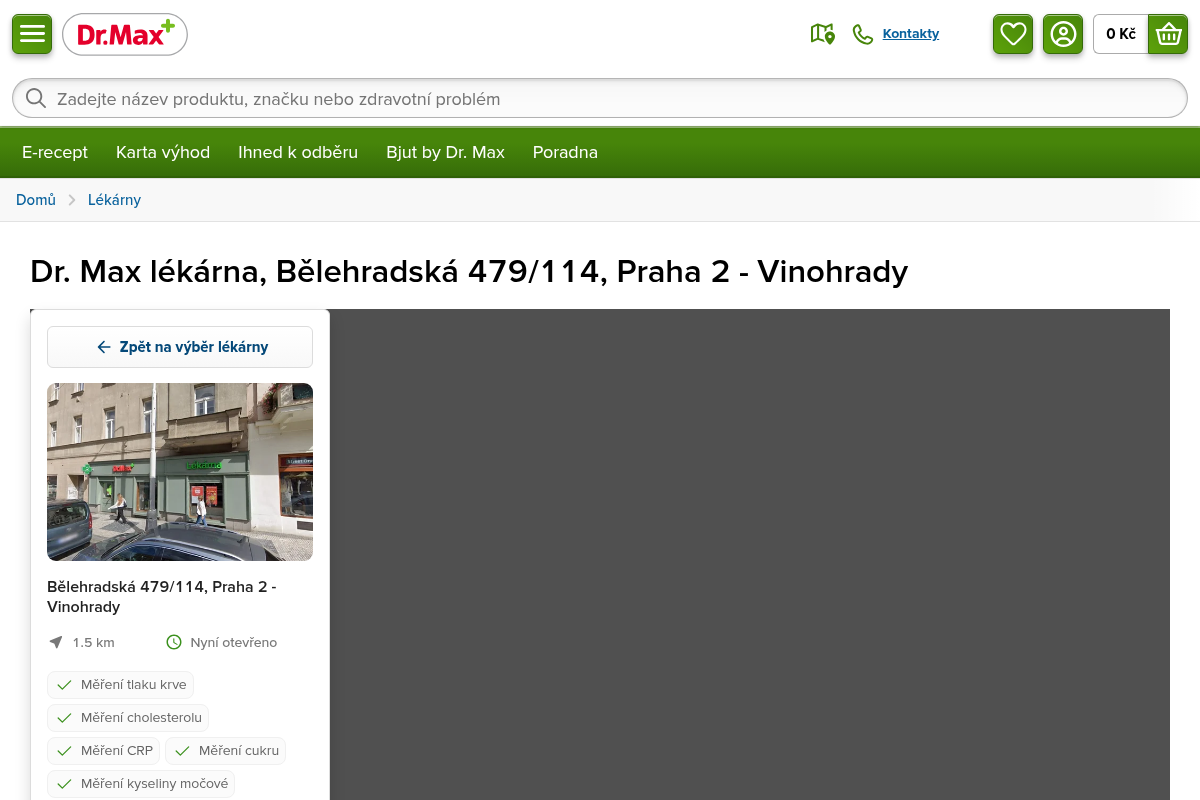The height and width of the screenshot is (800, 1200).
Task: Click the 0 Kč cart total
Action: click(1121, 34)
